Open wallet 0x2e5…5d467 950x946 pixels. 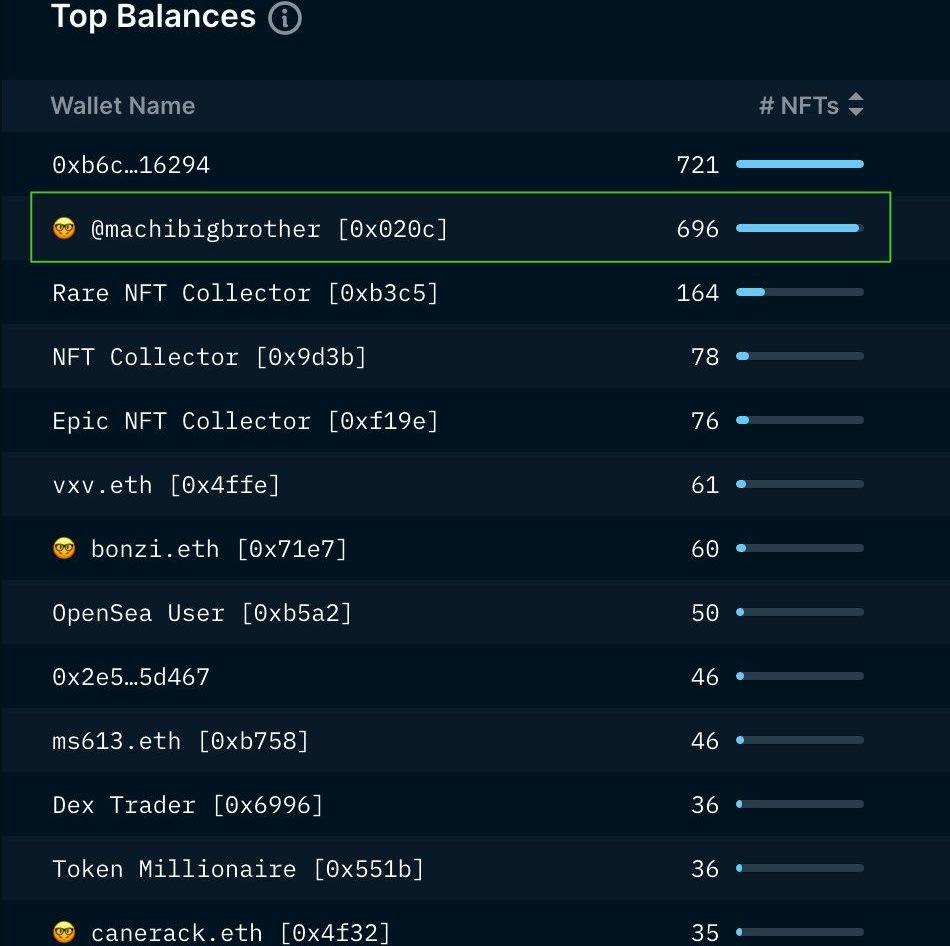click(131, 677)
